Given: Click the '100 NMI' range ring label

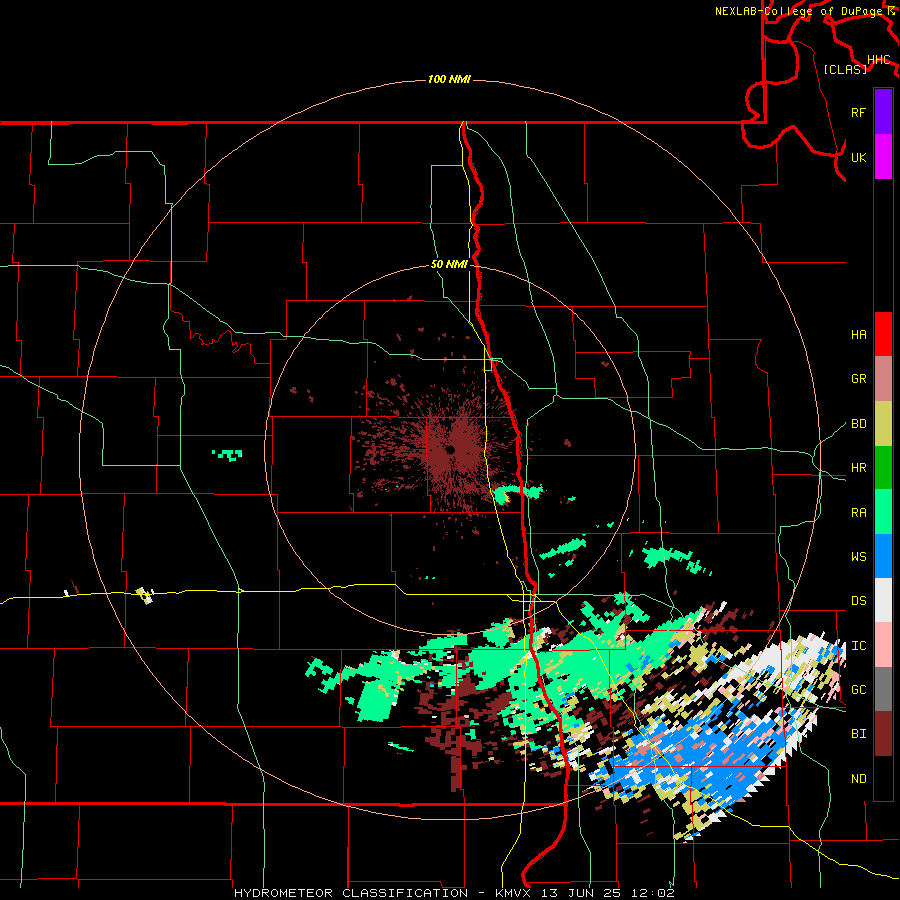Looking at the screenshot, I should [449, 79].
